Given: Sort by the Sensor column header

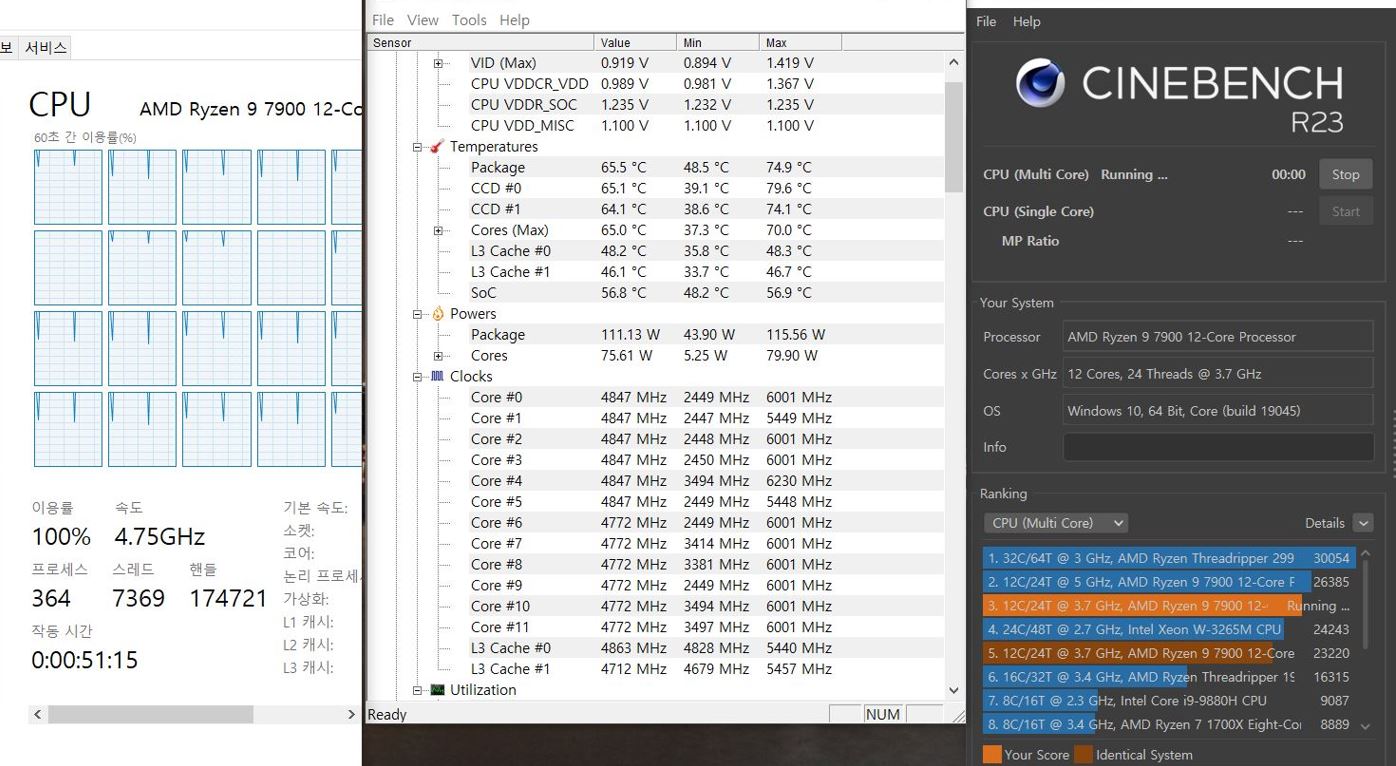Looking at the screenshot, I should 481,43.
